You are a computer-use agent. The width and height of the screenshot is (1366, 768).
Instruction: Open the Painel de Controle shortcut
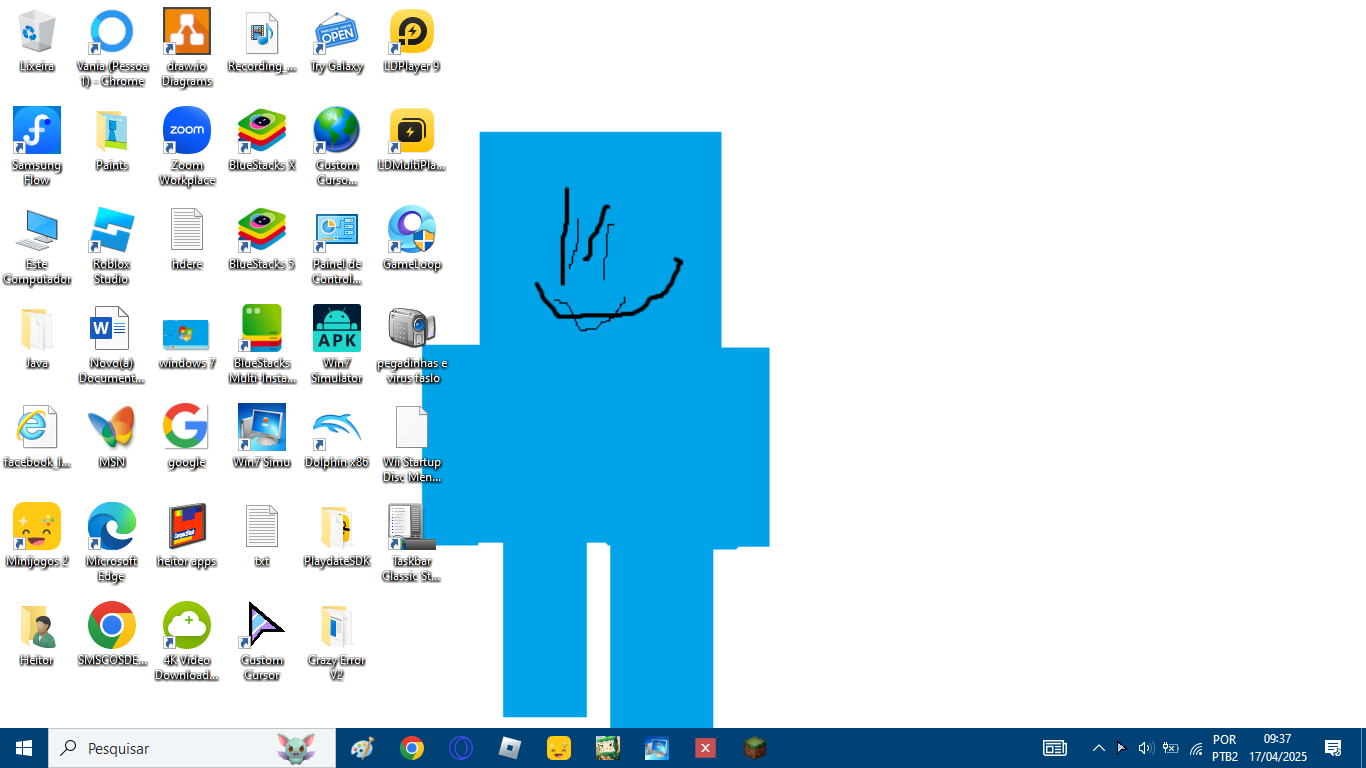click(x=337, y=246)
